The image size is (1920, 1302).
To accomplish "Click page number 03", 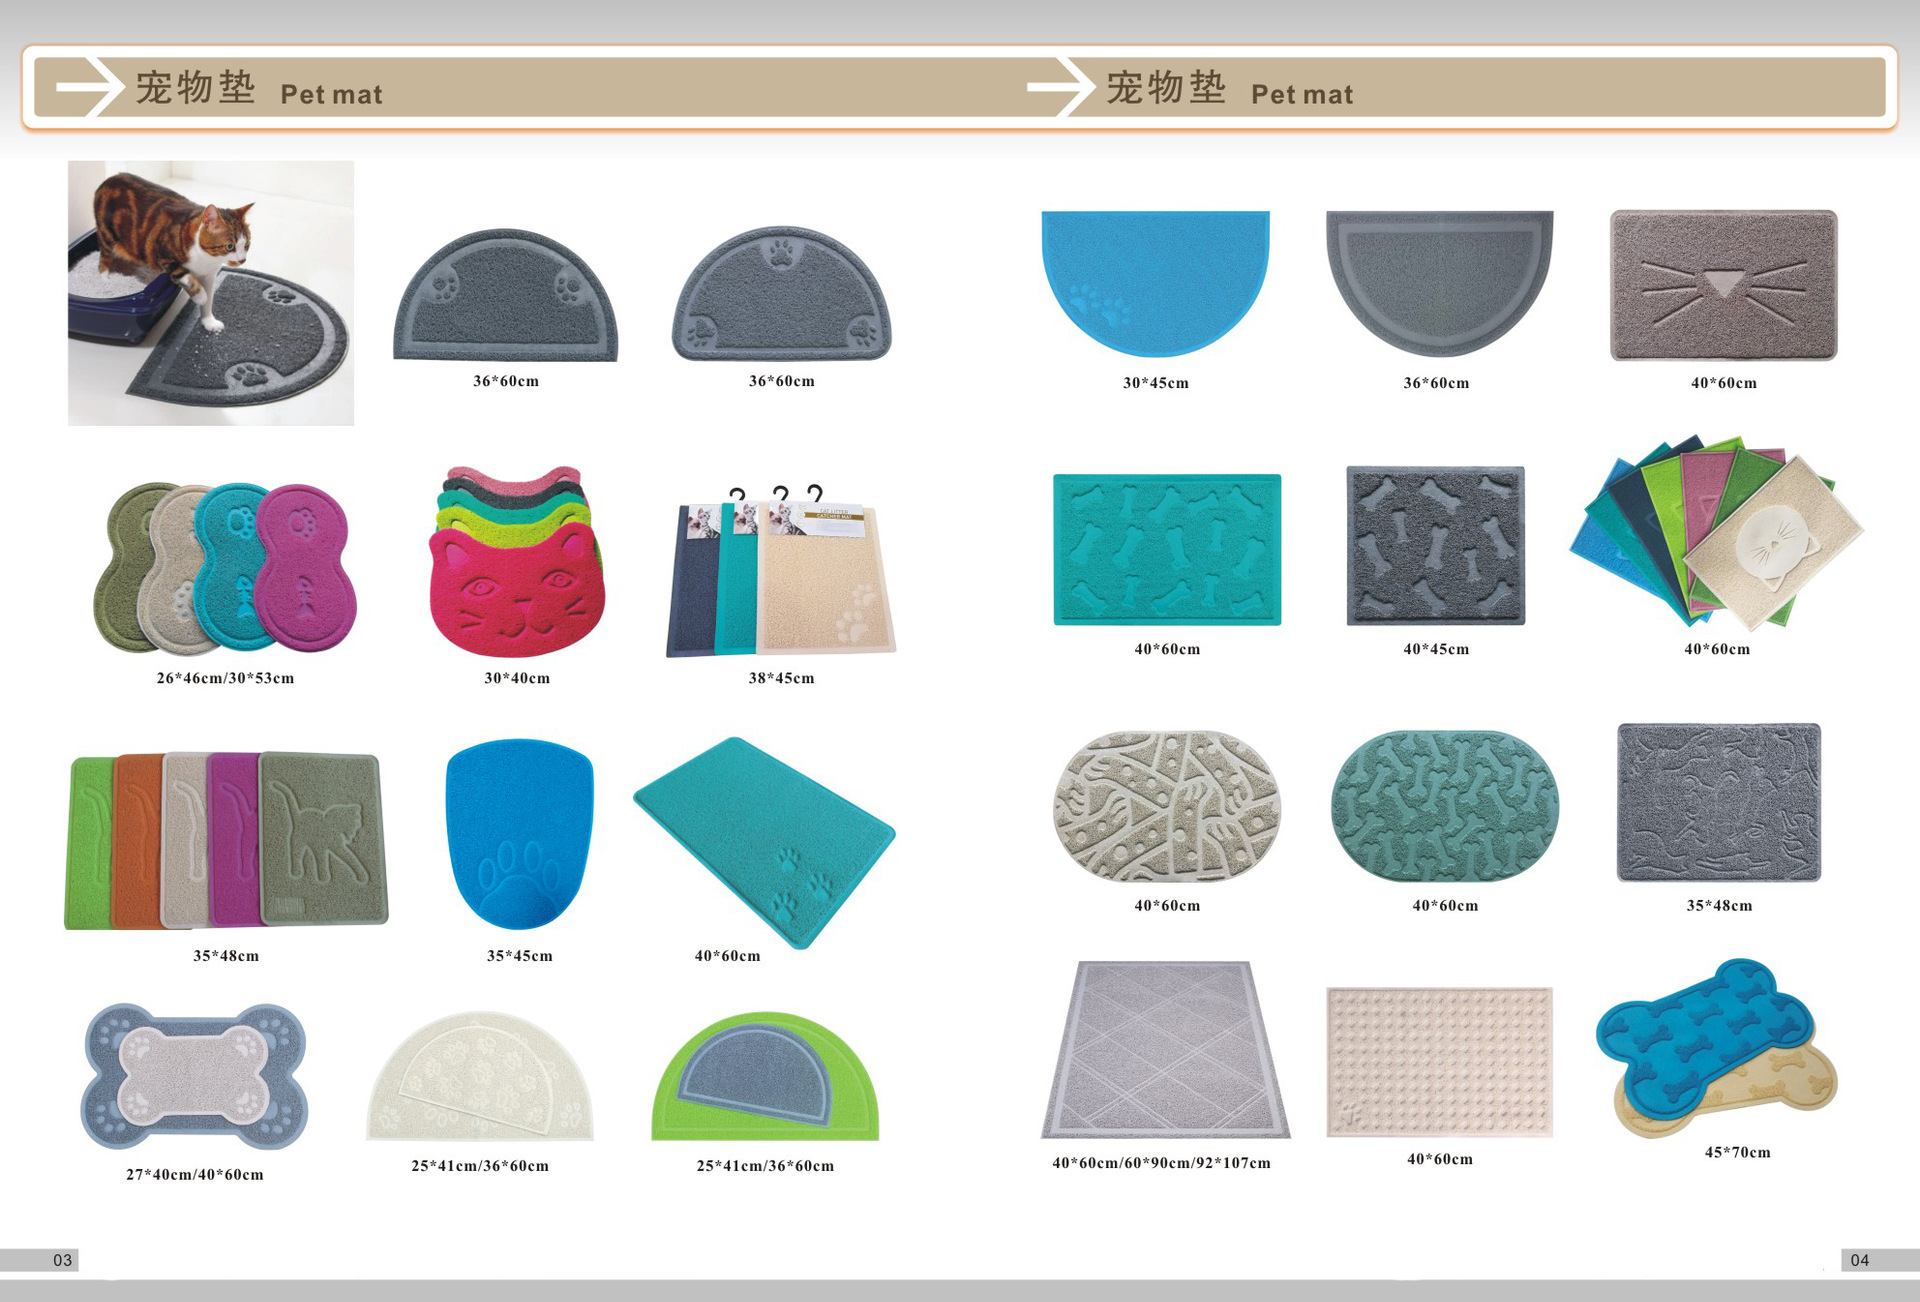I will tap(62, 1260).
